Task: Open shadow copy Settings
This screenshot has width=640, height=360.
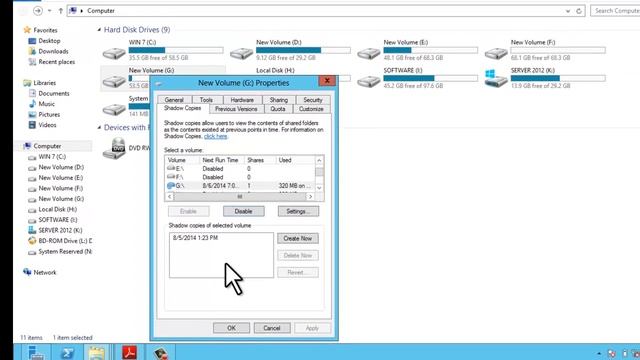Action: pos(298,211)
